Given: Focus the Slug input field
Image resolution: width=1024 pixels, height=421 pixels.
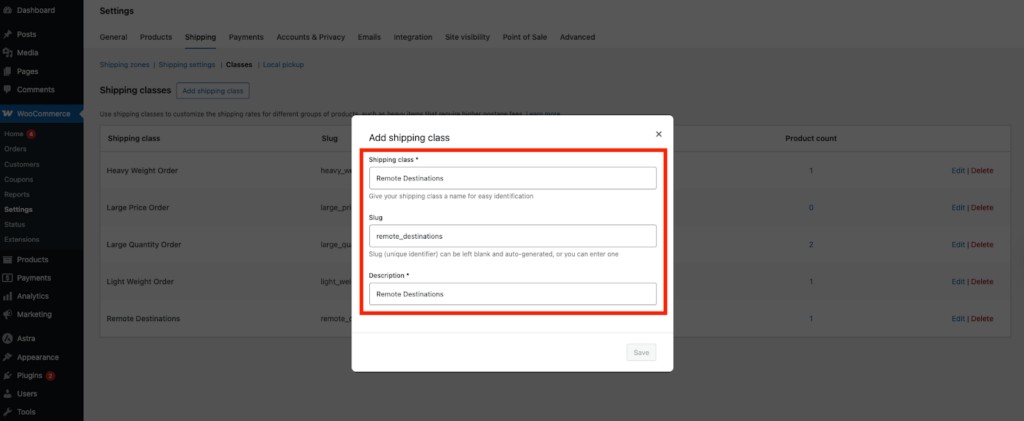Looking at the screenshot, I should [x=512, y=236].
